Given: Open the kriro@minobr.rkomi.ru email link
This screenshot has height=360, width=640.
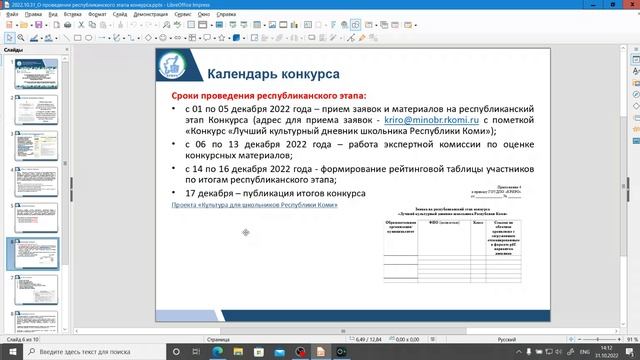Looking at the screenshot, I should (431, 120).
